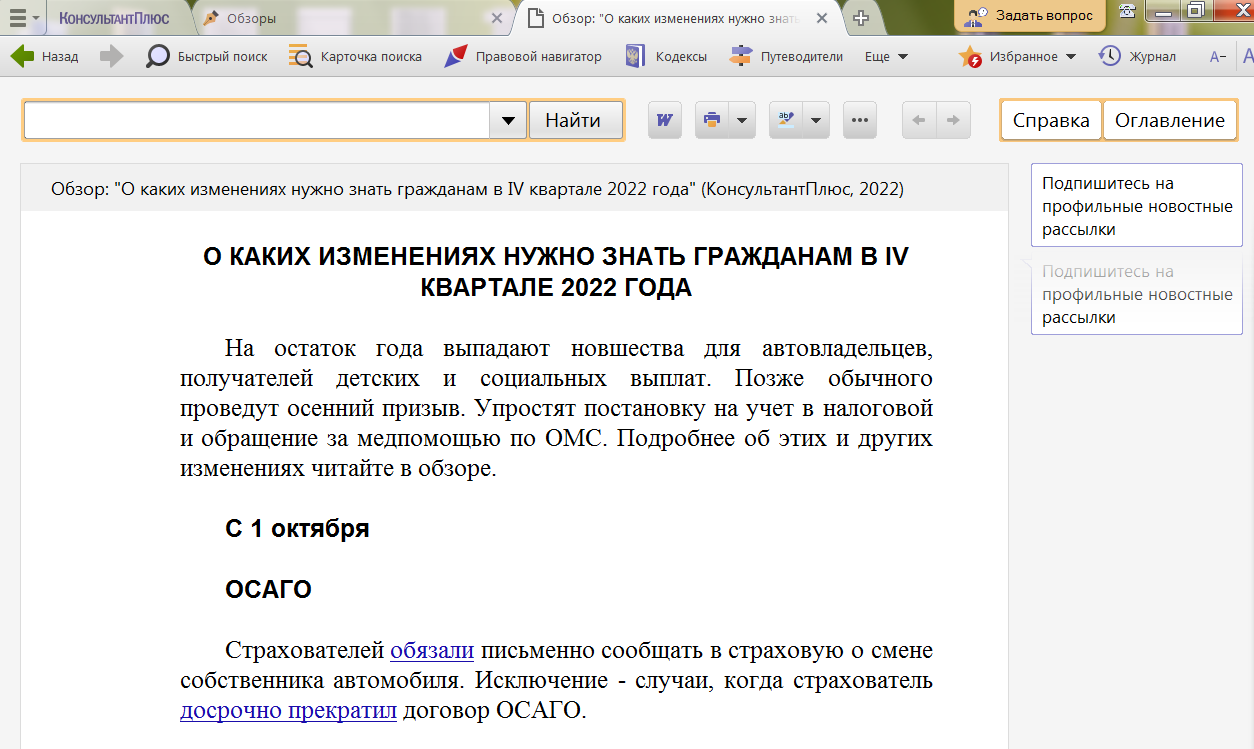Follow the 'обязали' hyperlink

pyautogui.click(x=431, y=651)
